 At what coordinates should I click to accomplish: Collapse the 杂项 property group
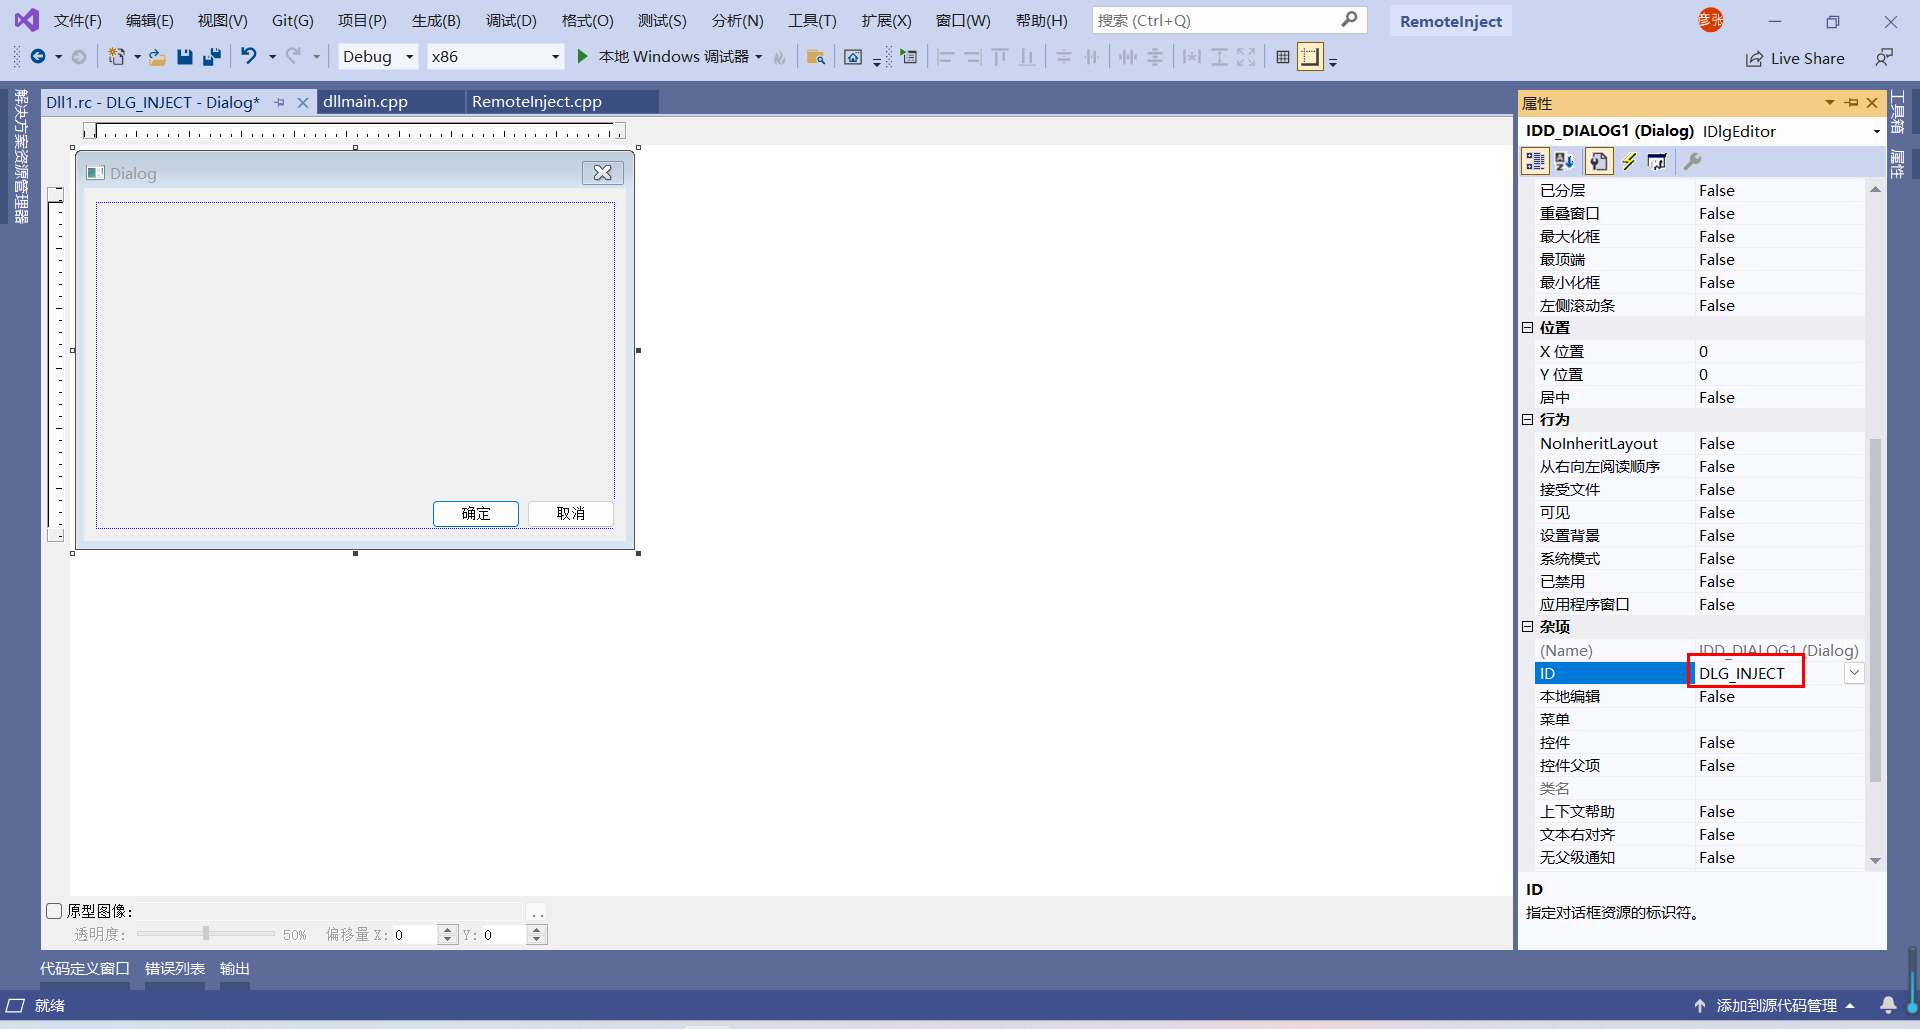(1527, 627)
